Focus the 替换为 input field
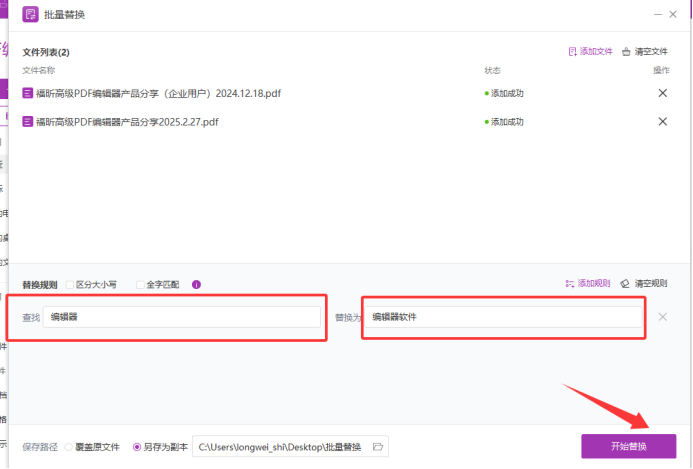Screen dimensions: 693x469 click(503, 317)
